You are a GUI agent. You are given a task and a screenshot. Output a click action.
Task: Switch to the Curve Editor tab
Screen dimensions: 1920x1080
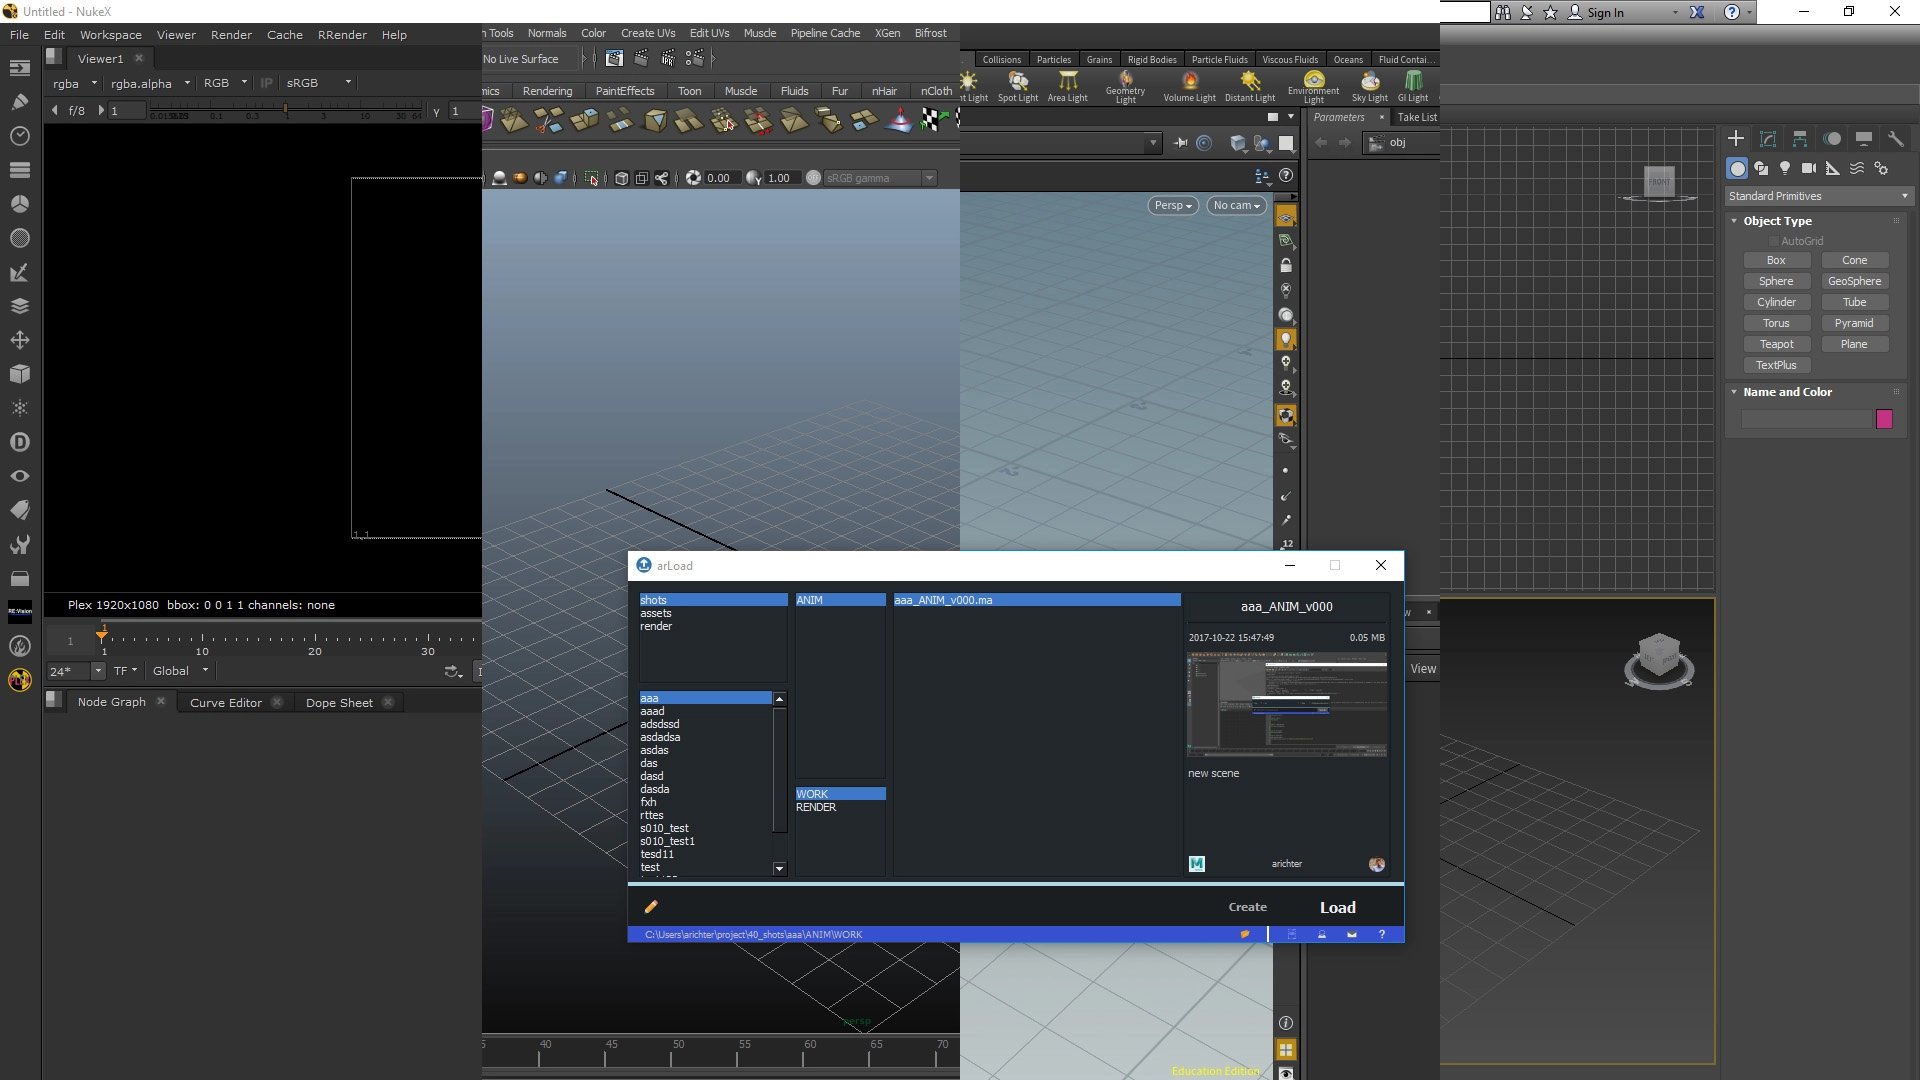click(226, 702)
